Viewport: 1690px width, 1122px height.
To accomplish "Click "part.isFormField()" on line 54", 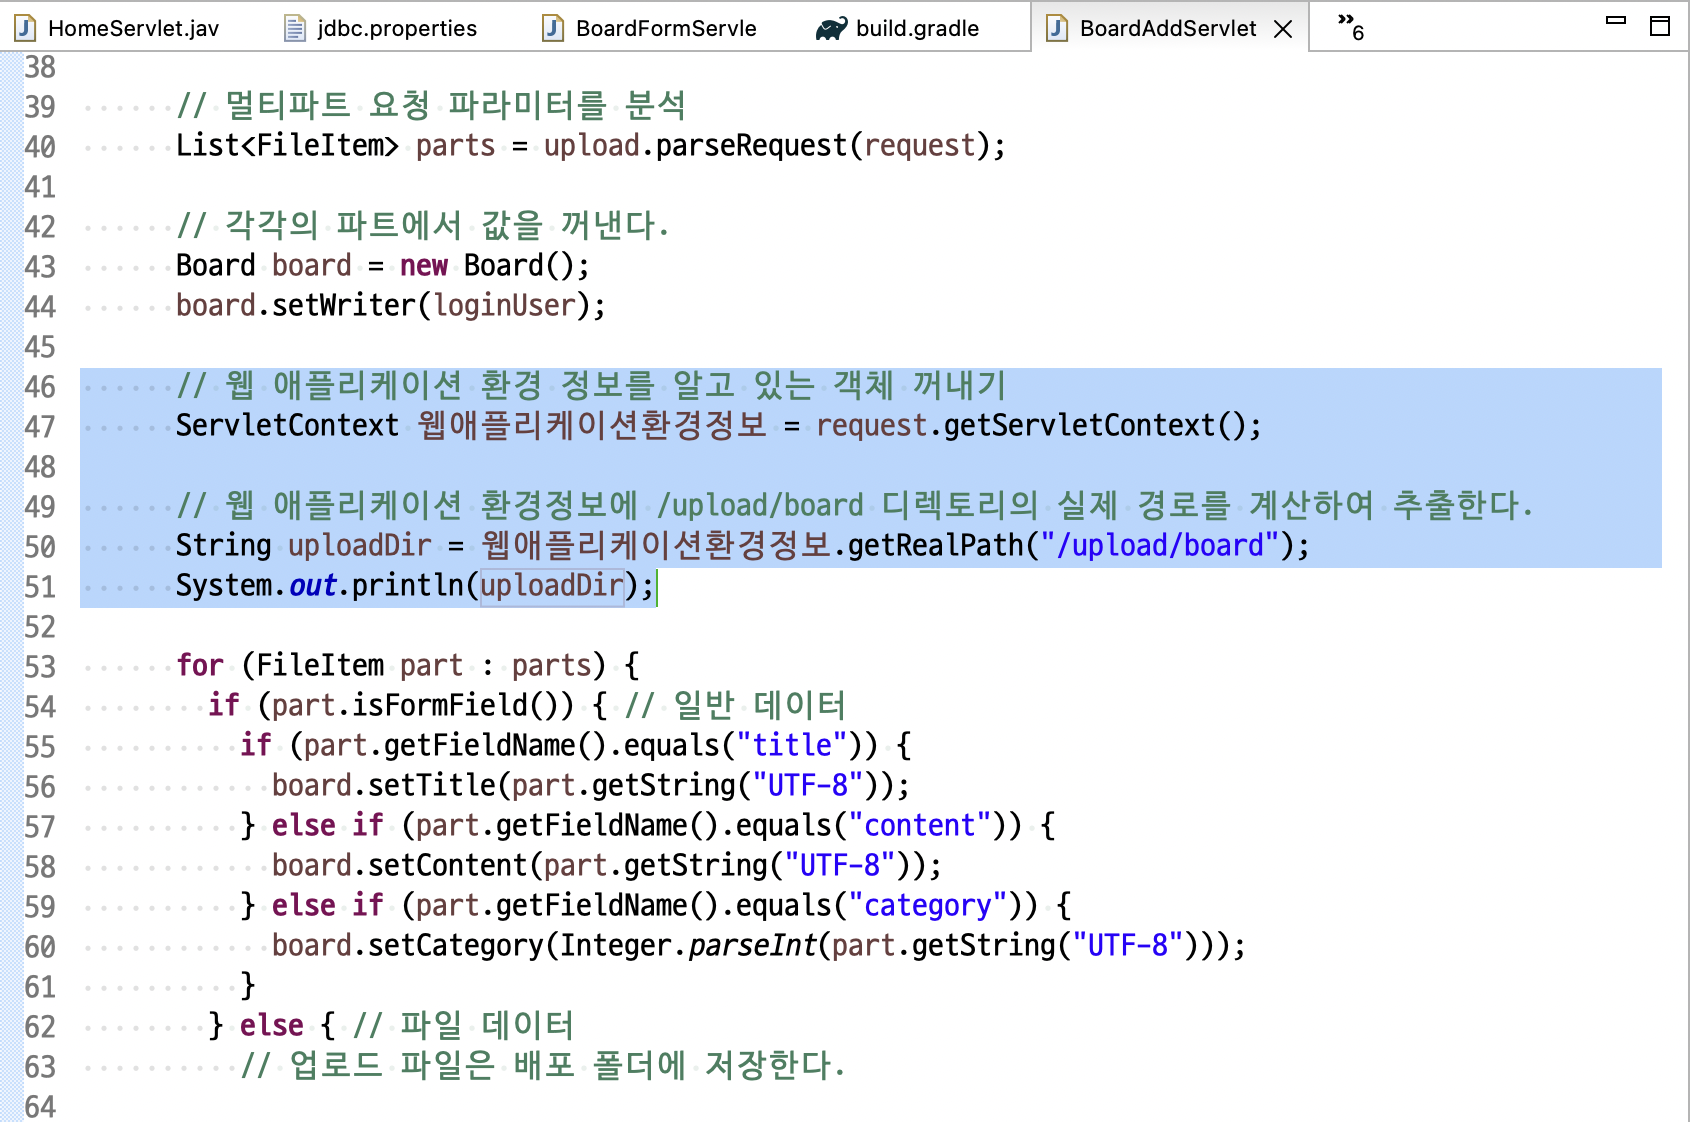I will [423, 706].
